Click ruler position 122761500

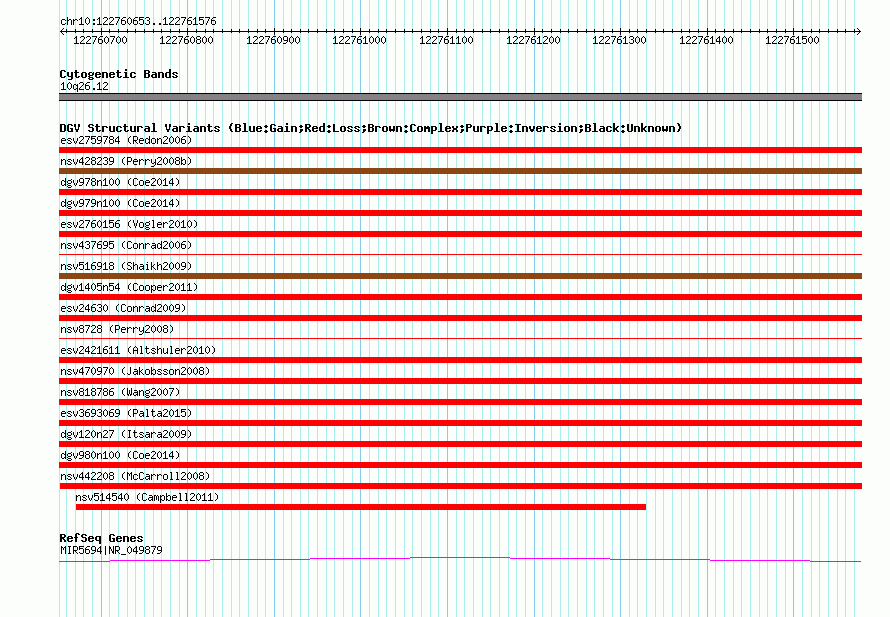point(792,40)
